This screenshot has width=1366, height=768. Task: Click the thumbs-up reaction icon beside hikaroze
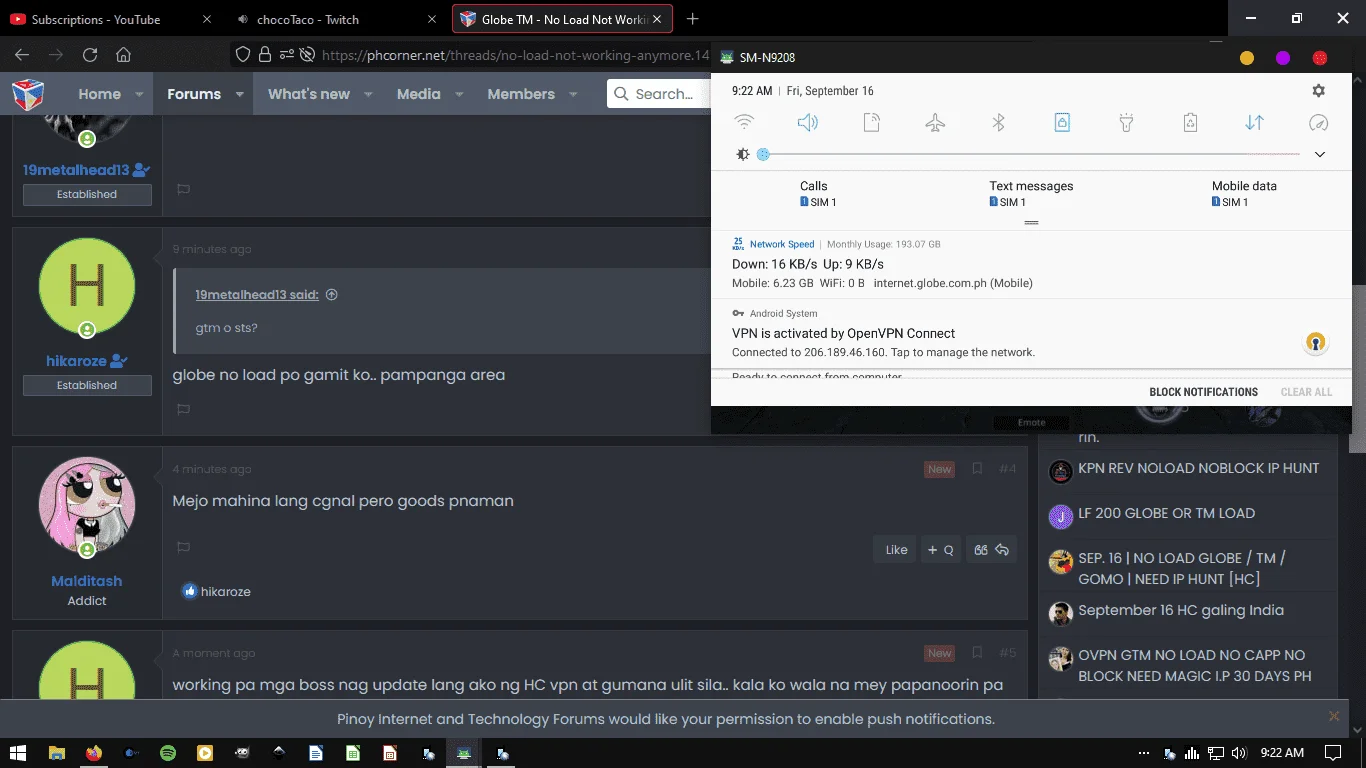(189, 591)
